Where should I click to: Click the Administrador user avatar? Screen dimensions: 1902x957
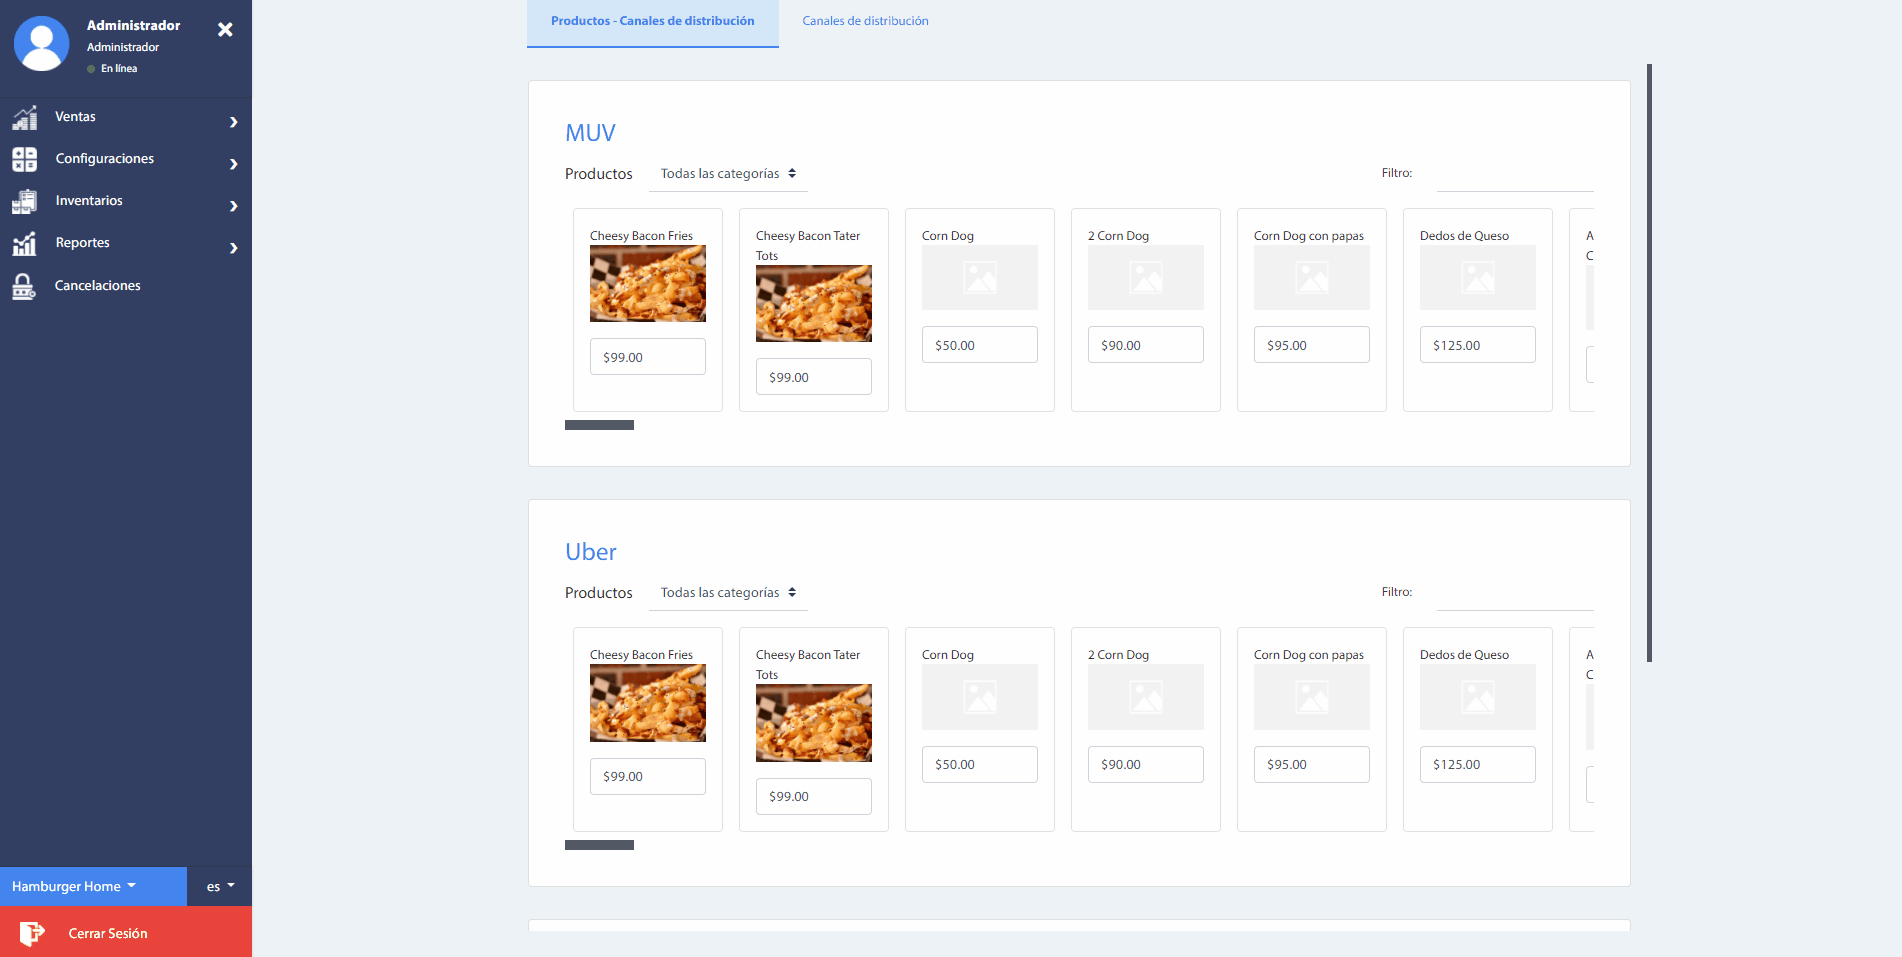[42, 44]
